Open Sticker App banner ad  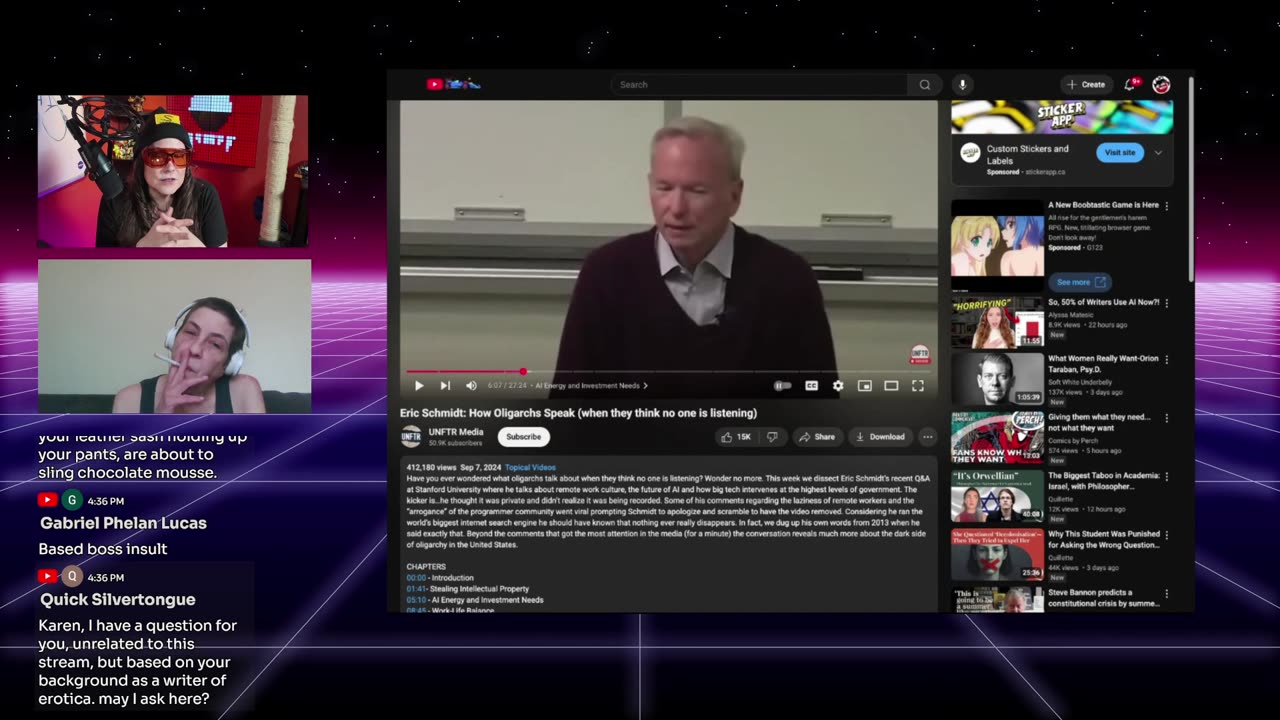[1061, 117]
